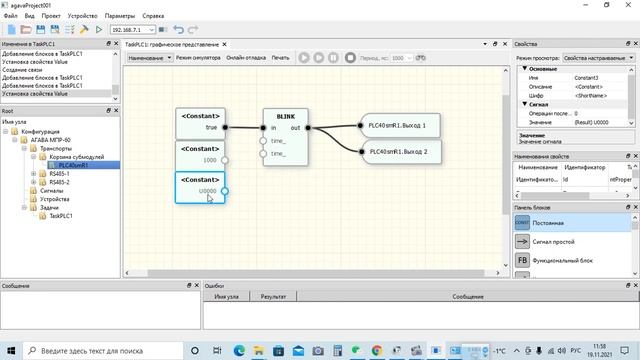Select TaskPLC1 in the tree
640x360 pixels.
coord(61,216)
